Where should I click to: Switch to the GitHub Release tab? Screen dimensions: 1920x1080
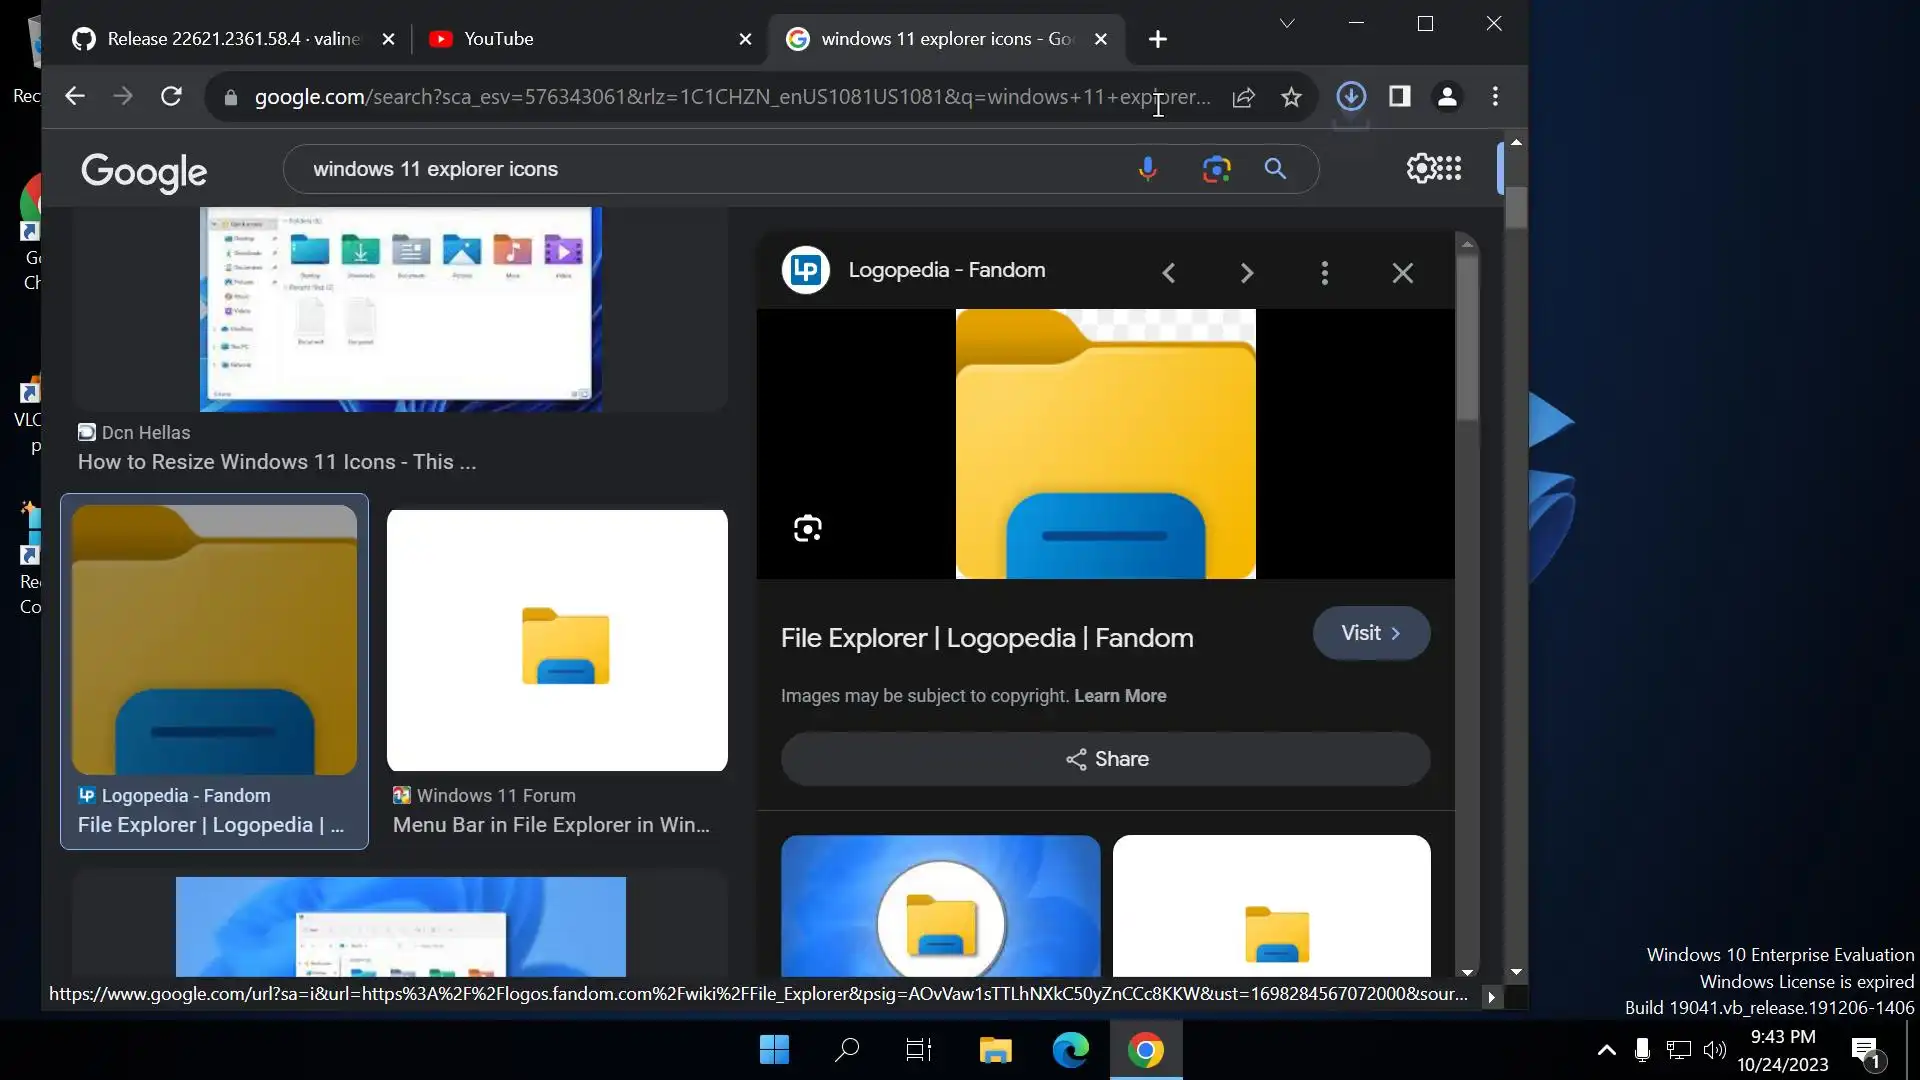[x=220, y=39]
